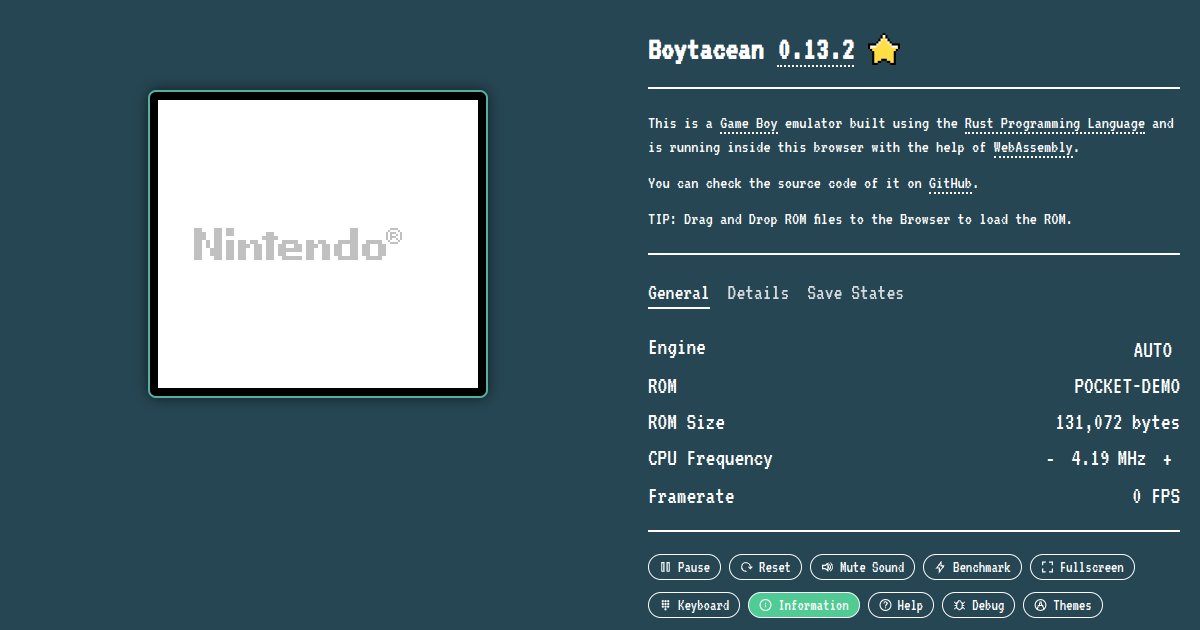This screenshot has height=630, width=1200.
Task: Click the 0 FPS framerate value
Action: [x=1156, y=497]
